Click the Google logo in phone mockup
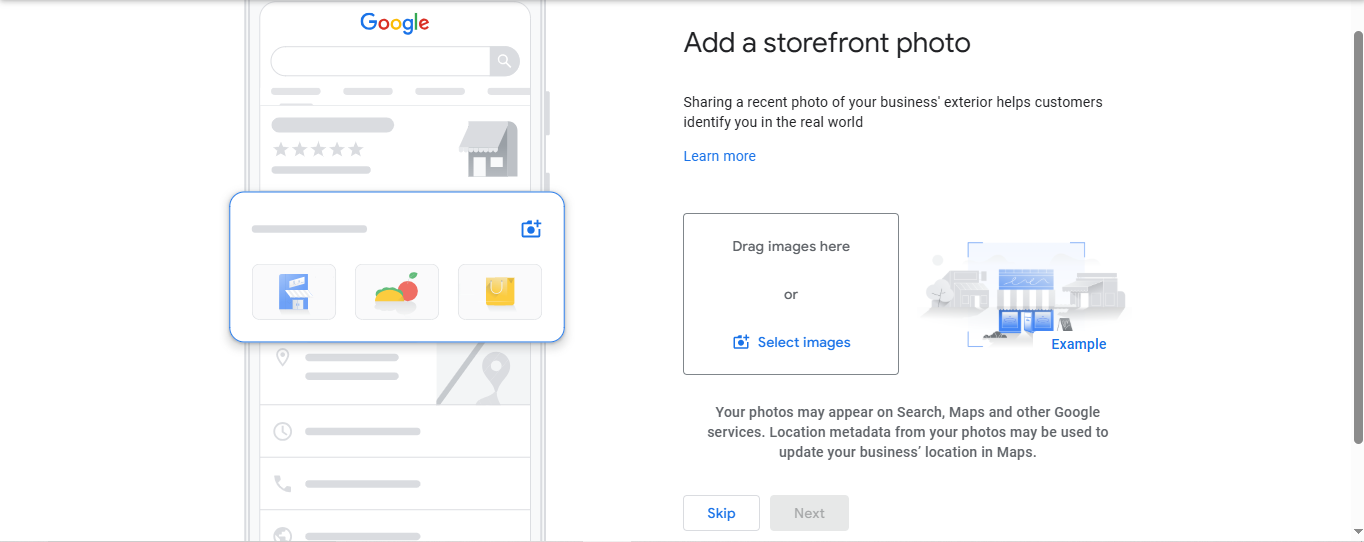1364x542 pixels. (x=395, y=23)
